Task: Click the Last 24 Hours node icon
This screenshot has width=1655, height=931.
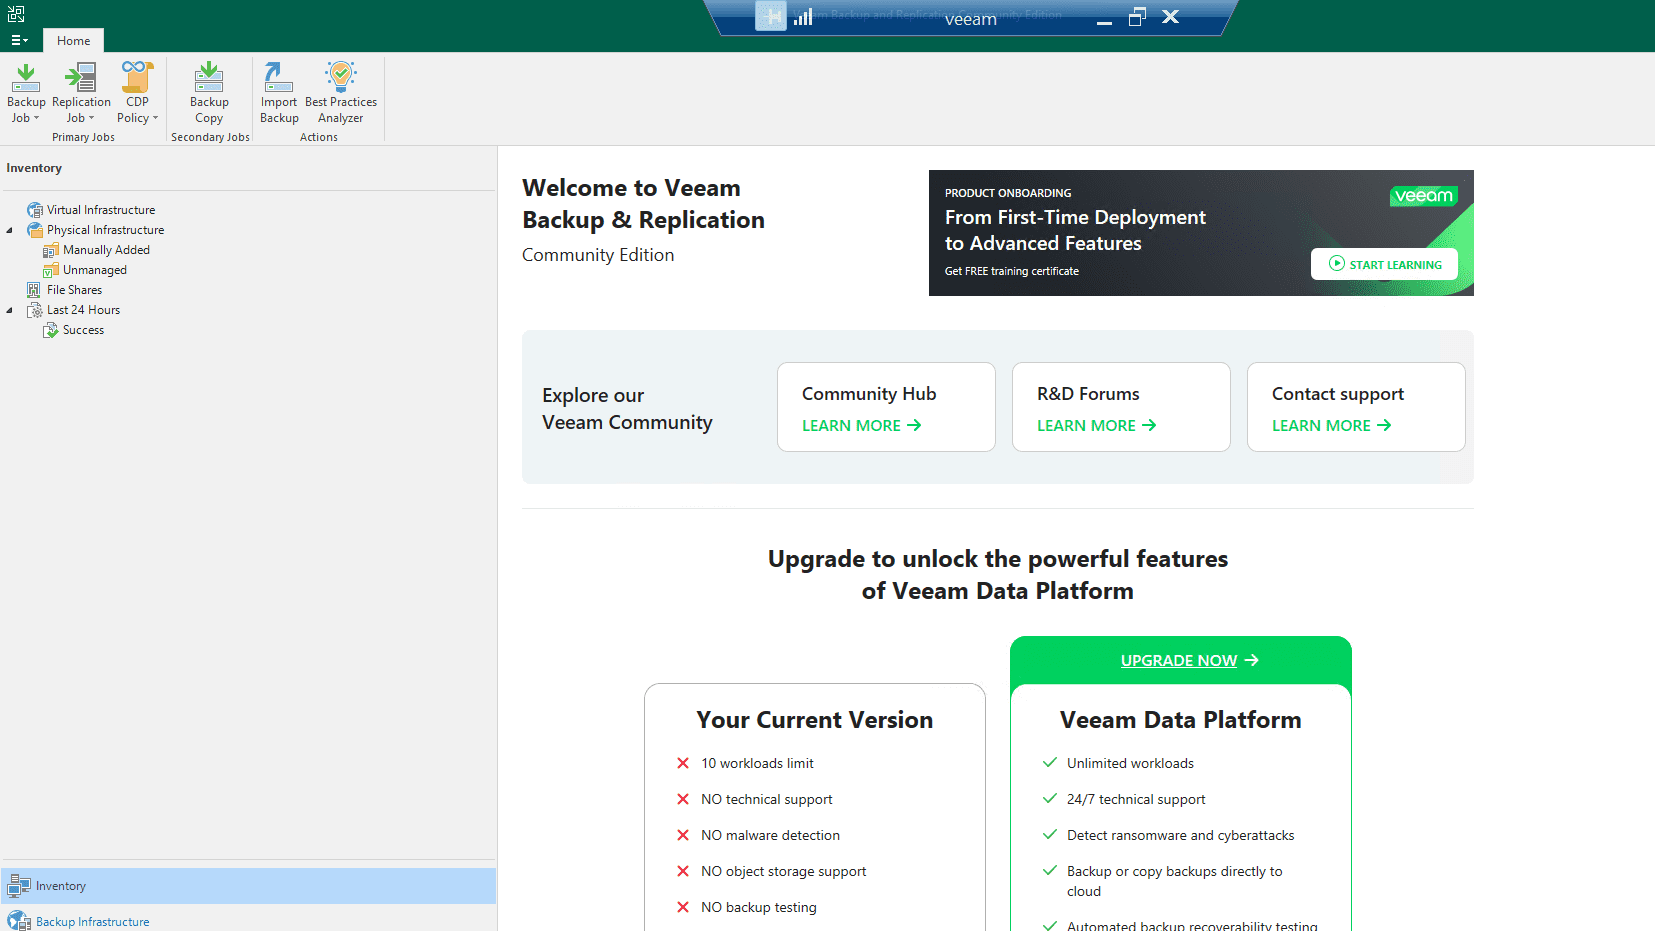Action: pos(35,310)
